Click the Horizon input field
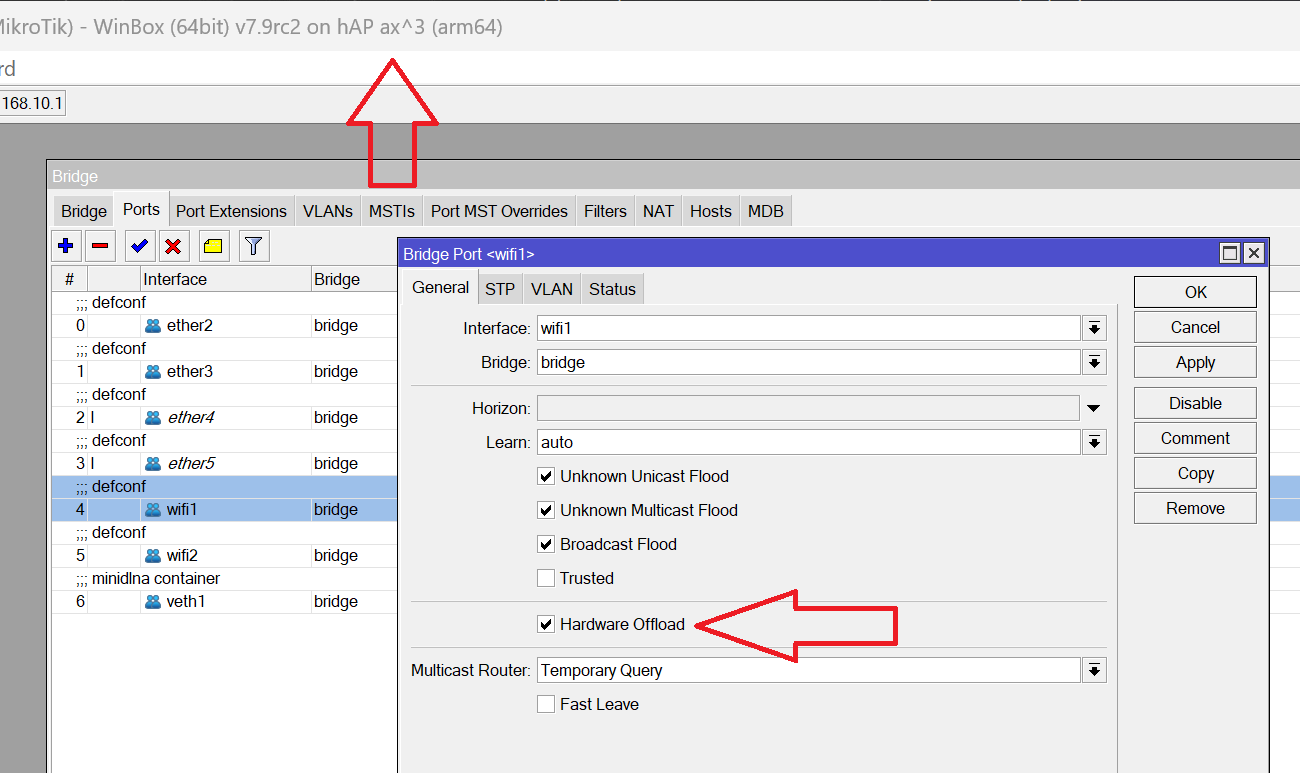The image size is (1300, 773). click(808, 408)
